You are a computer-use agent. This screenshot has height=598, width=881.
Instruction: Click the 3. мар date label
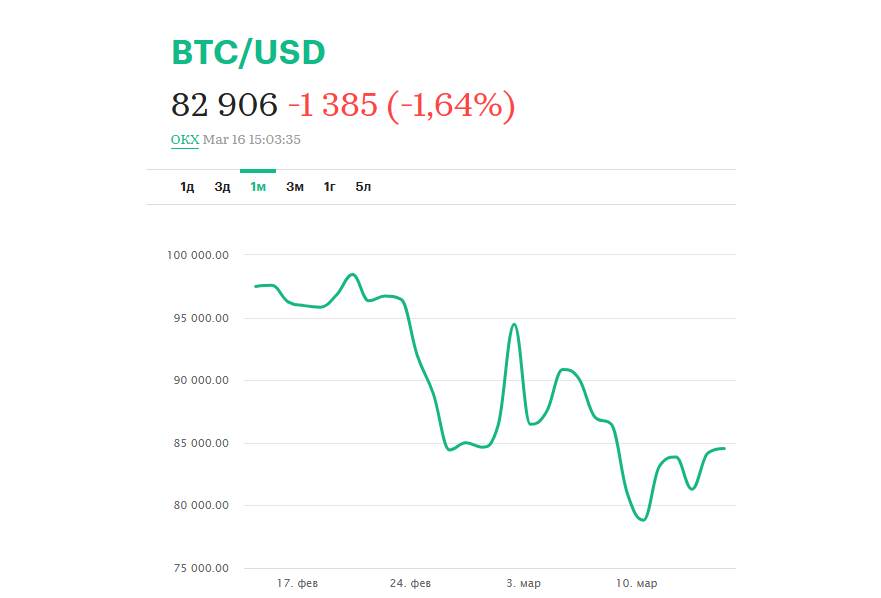pyautogui.click(x=525, y=583)
